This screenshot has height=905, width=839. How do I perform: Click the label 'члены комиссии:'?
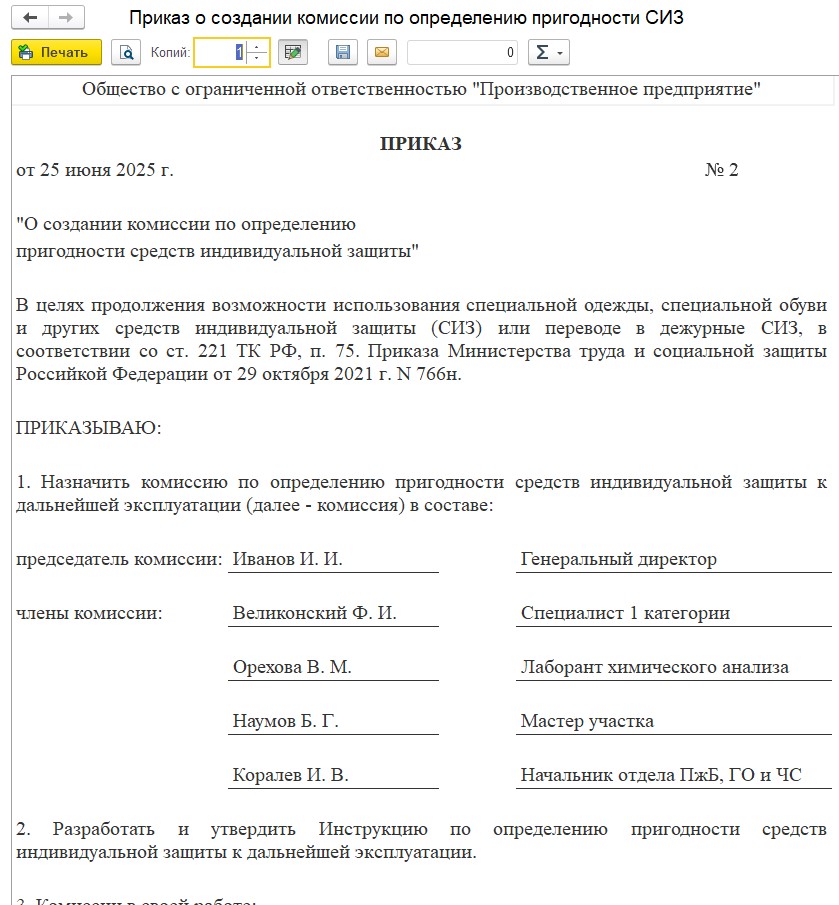point(89,612)
